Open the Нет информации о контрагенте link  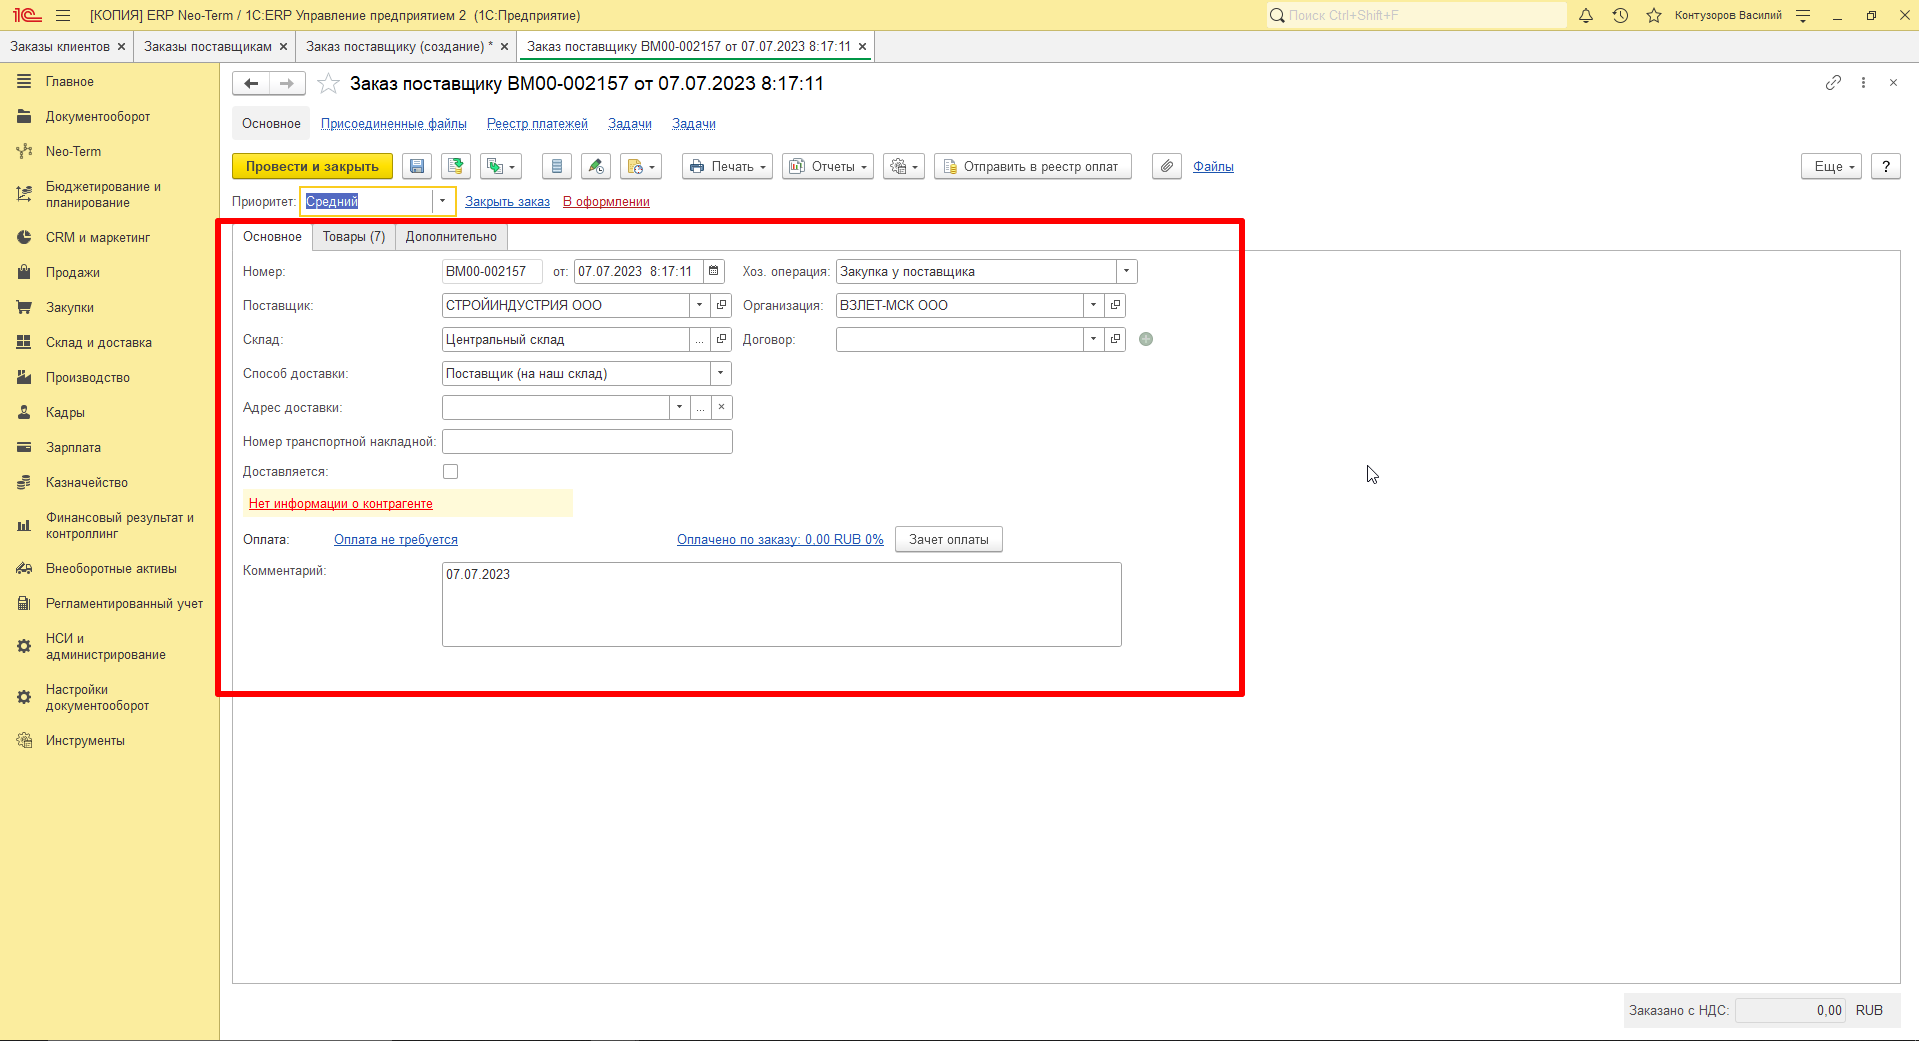click(x=341, y=504)
